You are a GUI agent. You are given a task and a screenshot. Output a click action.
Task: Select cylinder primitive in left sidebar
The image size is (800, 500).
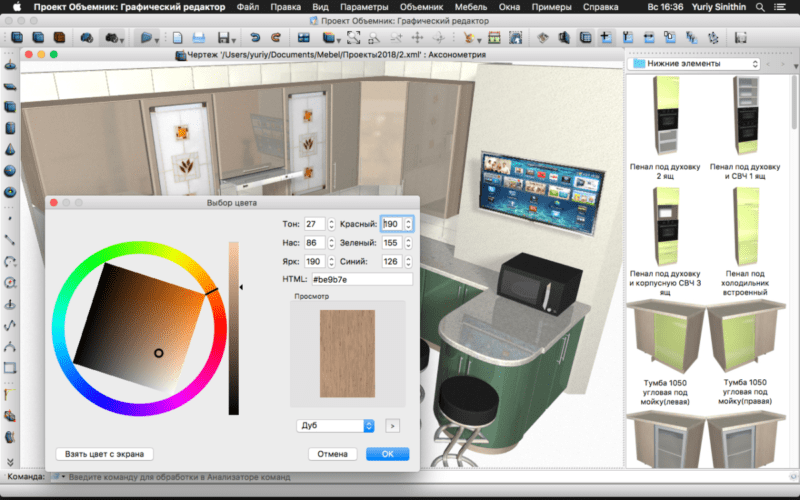click(x=10, y=128)
